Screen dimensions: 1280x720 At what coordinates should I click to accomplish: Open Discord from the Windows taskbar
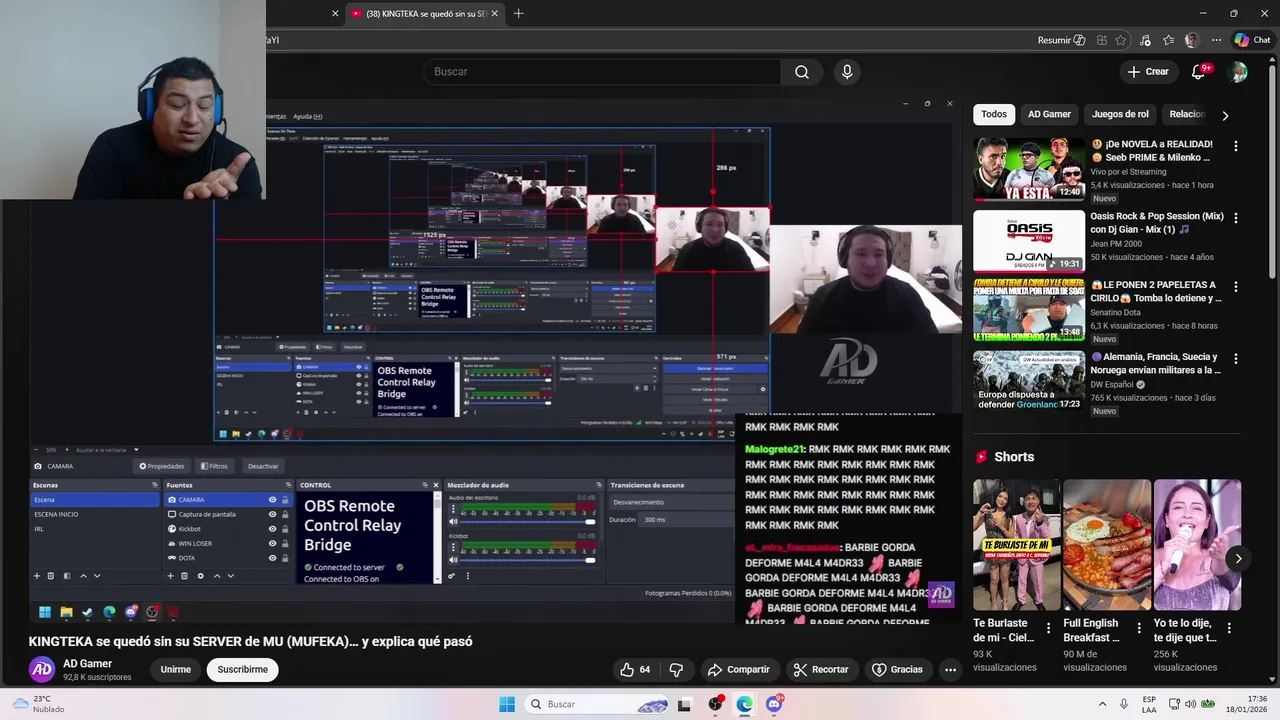pos(774,704)
